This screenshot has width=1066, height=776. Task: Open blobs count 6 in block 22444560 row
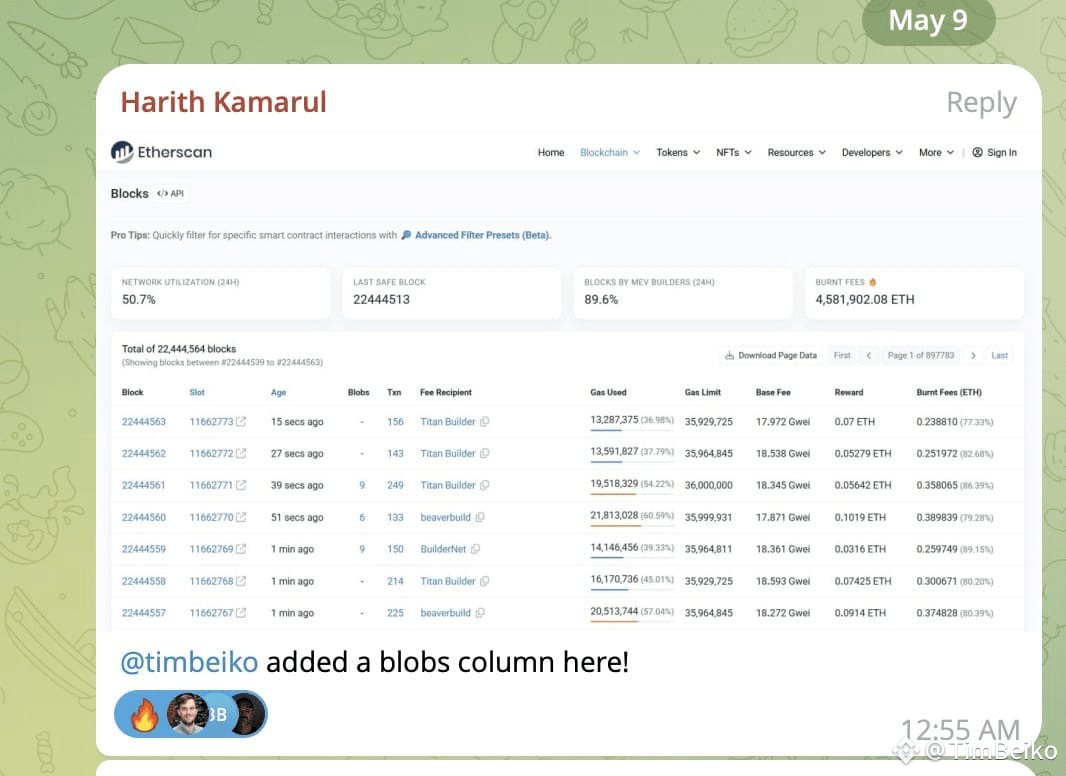pyautogui.click(x=362, y=517)
